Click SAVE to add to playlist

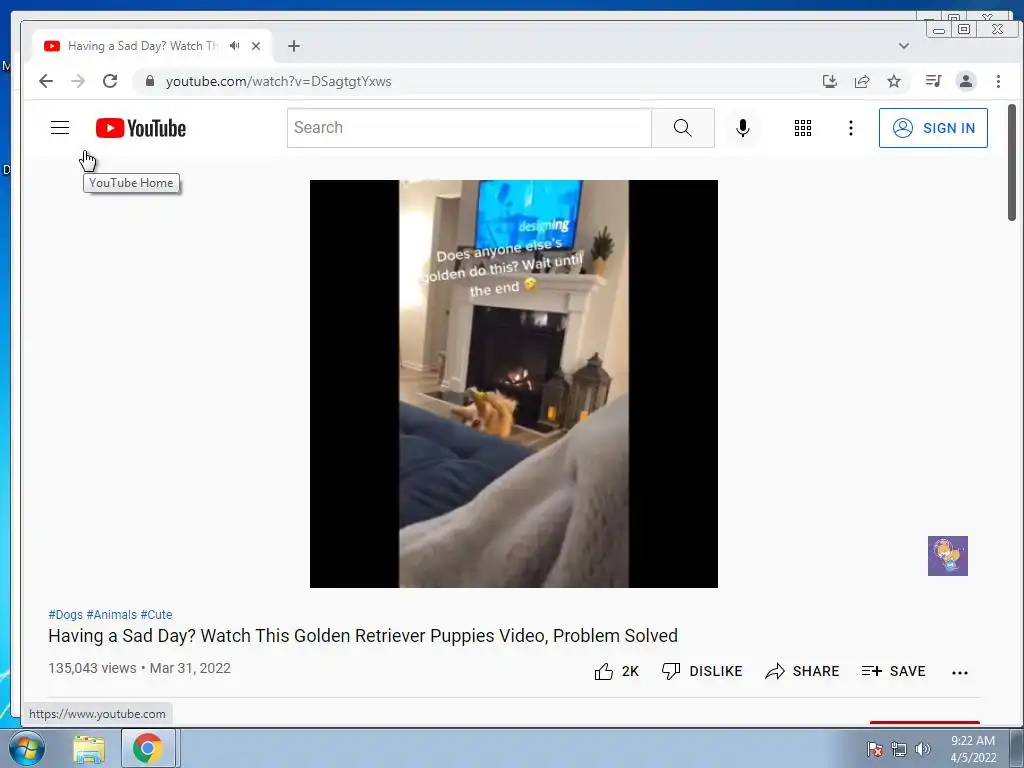click(x=893, y=671)
